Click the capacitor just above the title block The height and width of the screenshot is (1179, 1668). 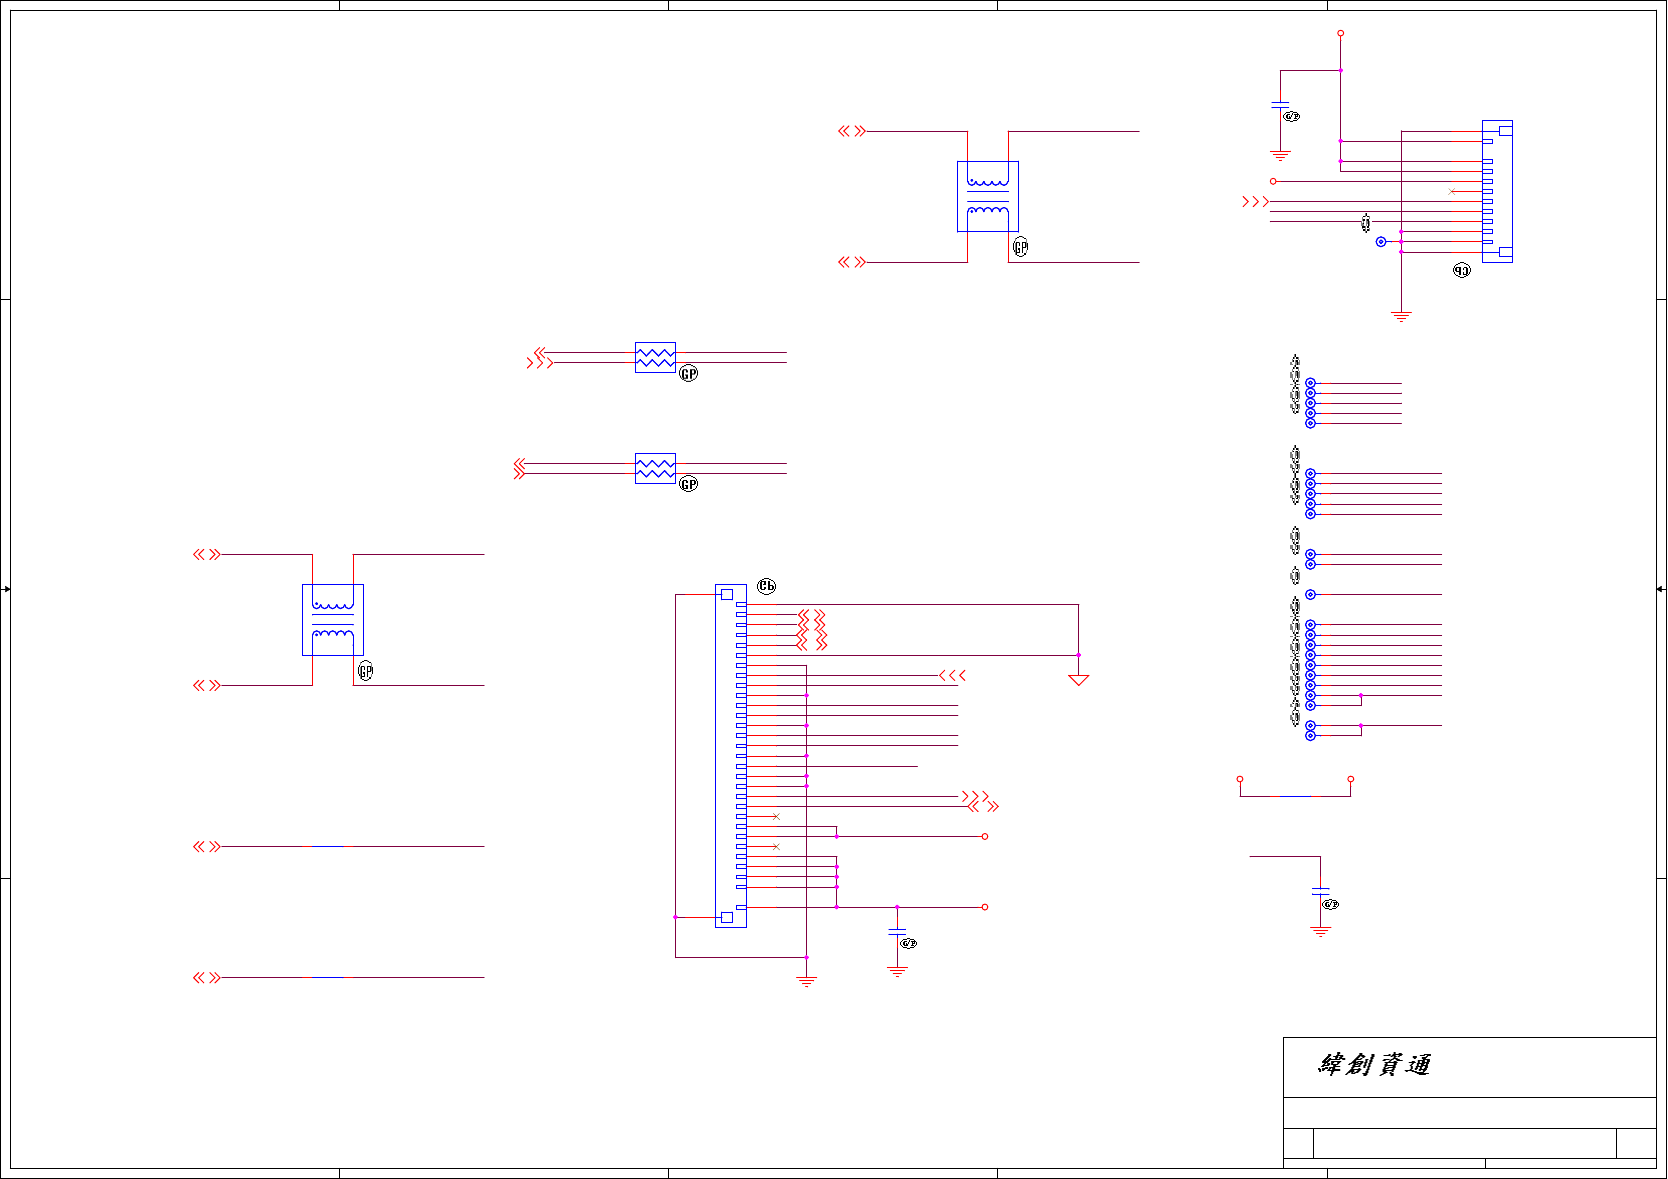pyautogui.click(x=1320, y=890)
